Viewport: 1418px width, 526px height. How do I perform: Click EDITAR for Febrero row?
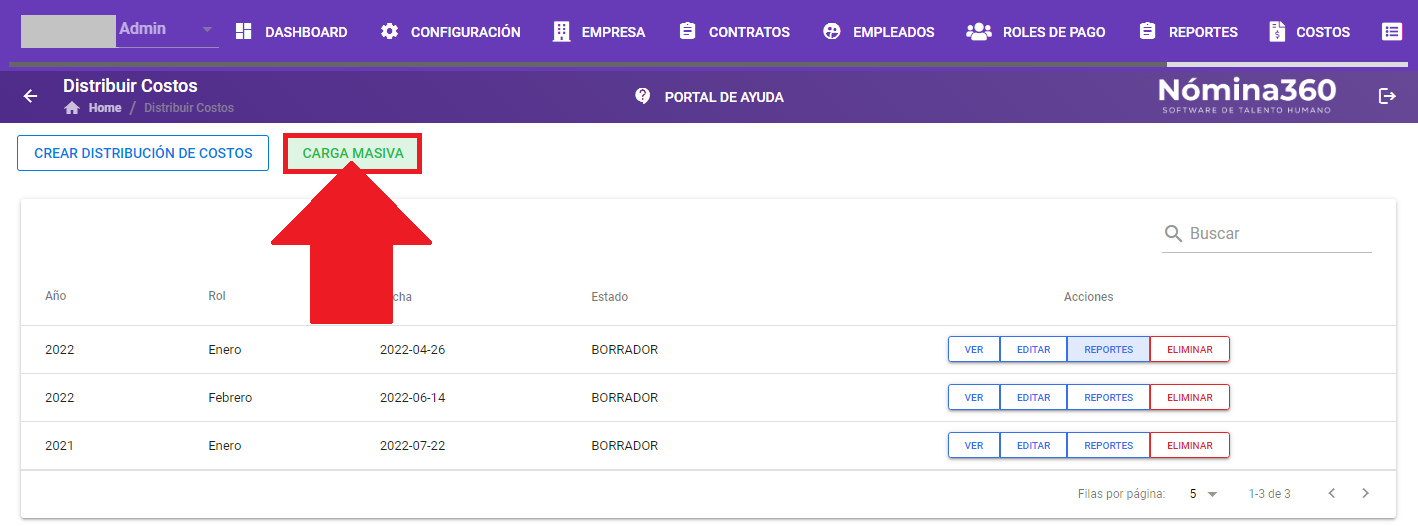coord(1034,398)
